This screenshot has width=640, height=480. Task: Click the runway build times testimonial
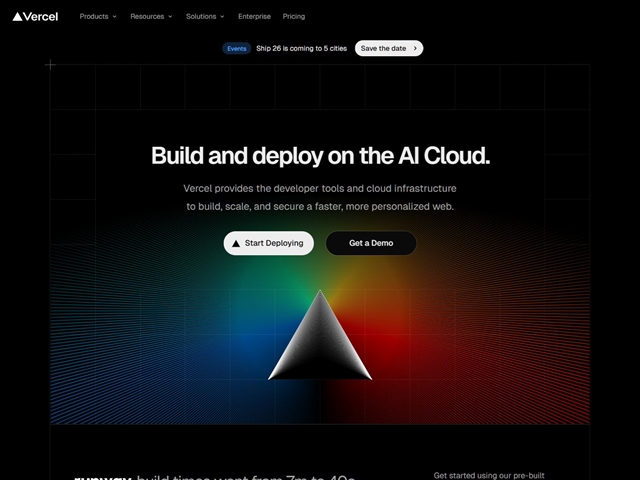pos(215,477)
